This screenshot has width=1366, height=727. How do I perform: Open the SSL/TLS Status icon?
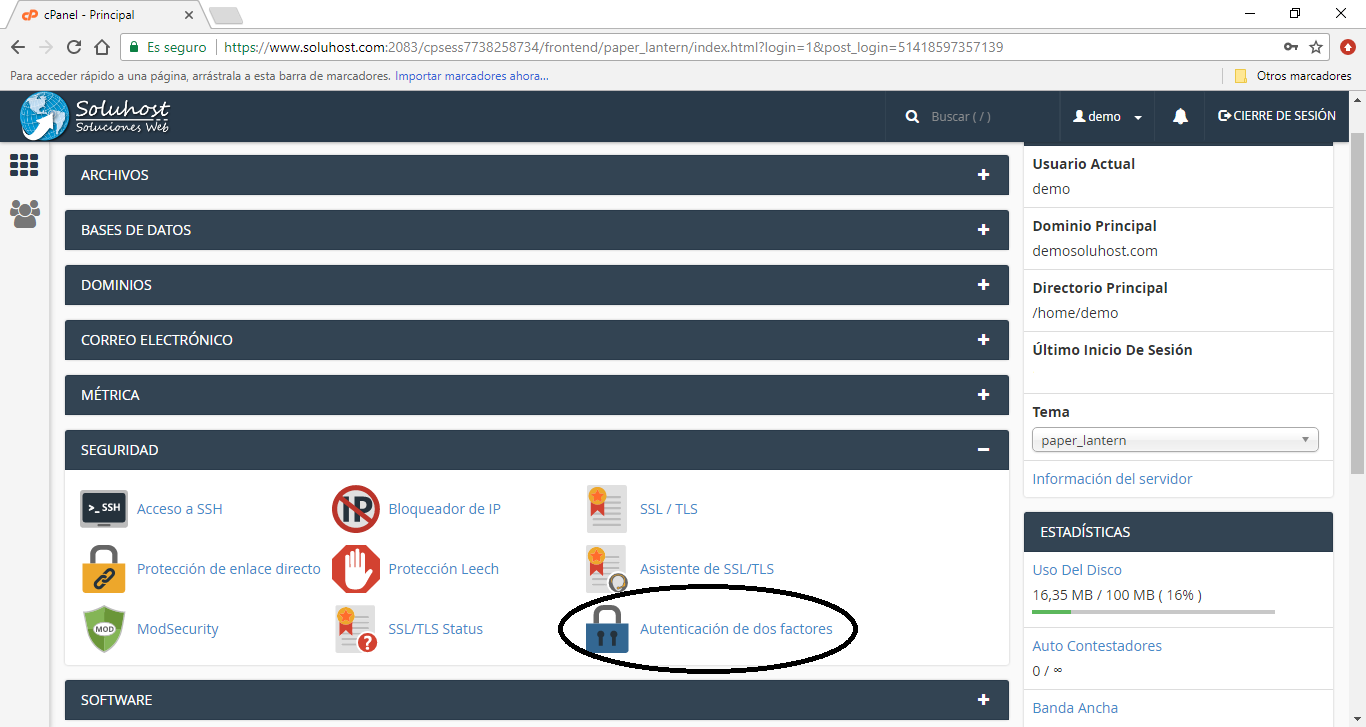(356, 629)
